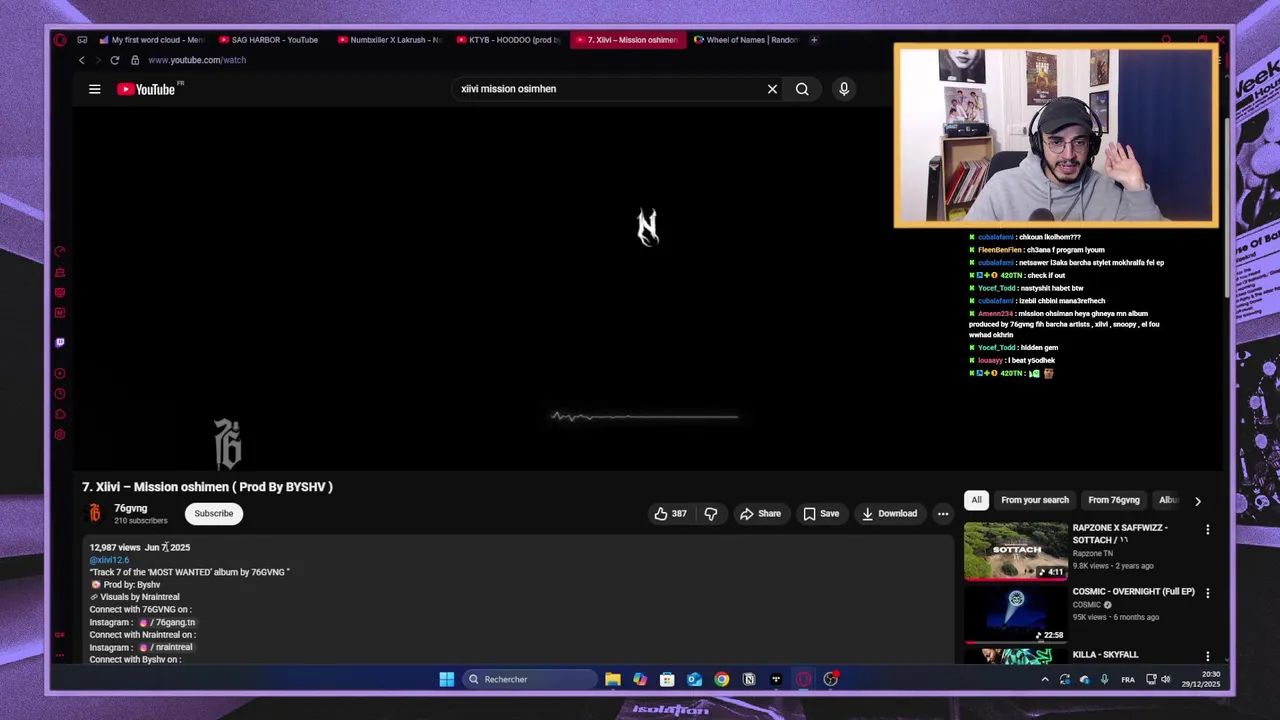The image size is (1280, 720).
Task: Switch to KTYB HOODOO tab
Action: click(507, 40)
